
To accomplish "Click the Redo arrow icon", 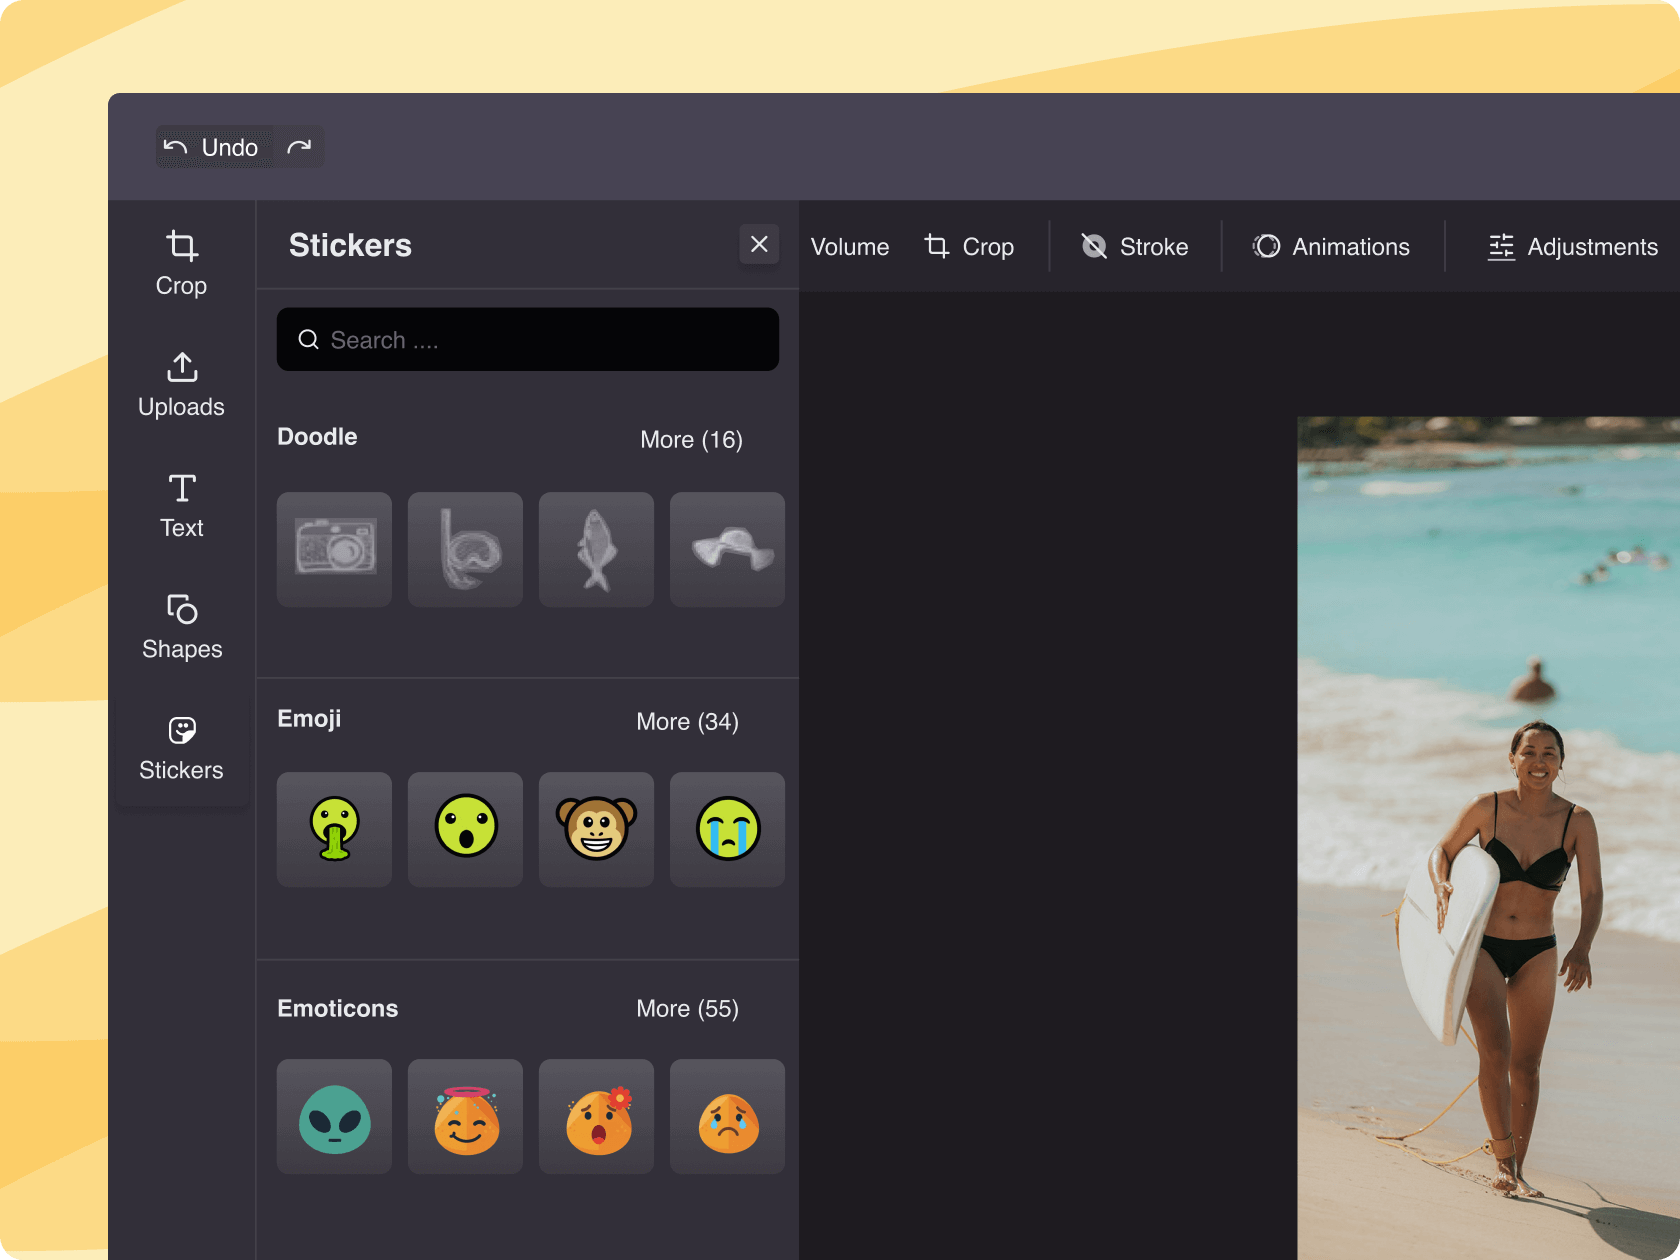I will tap(299, 147).
